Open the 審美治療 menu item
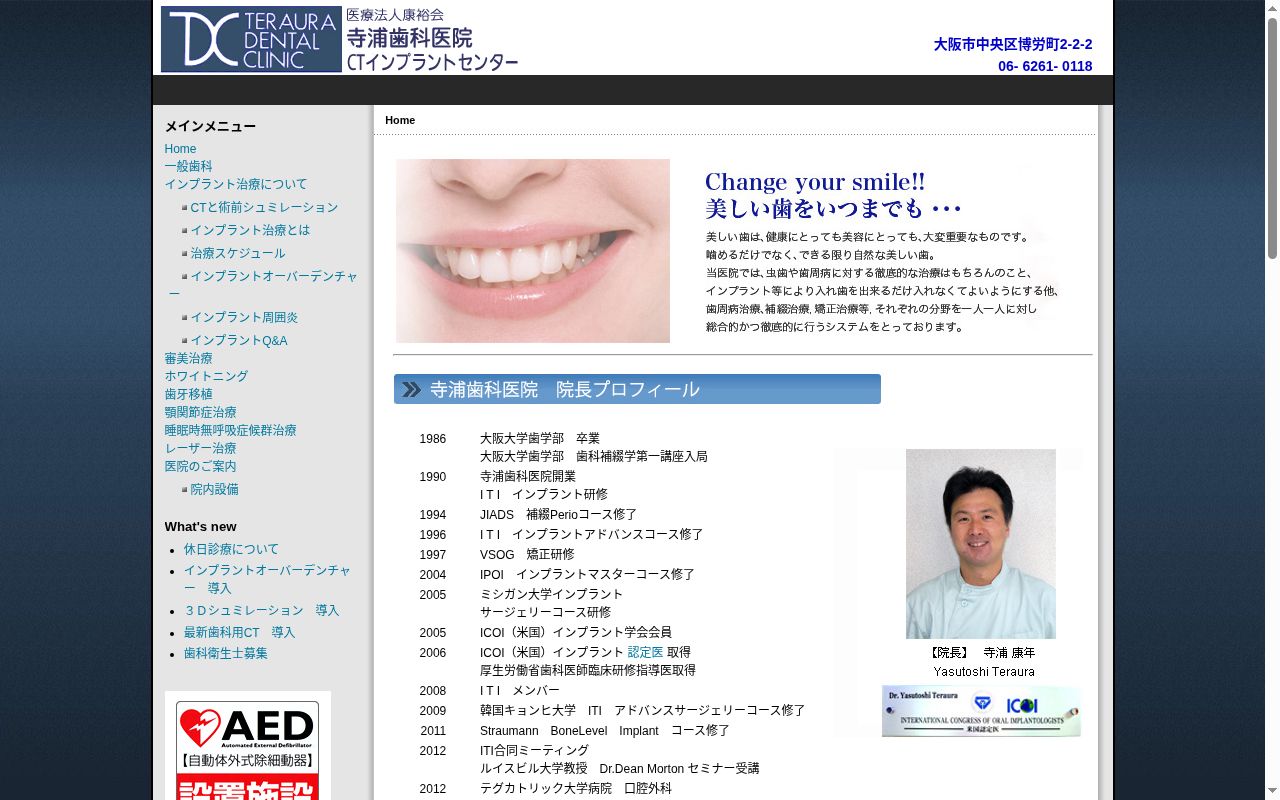This screenshot has height=800, width=1280. pyautogui.click(x=189, y=359)
